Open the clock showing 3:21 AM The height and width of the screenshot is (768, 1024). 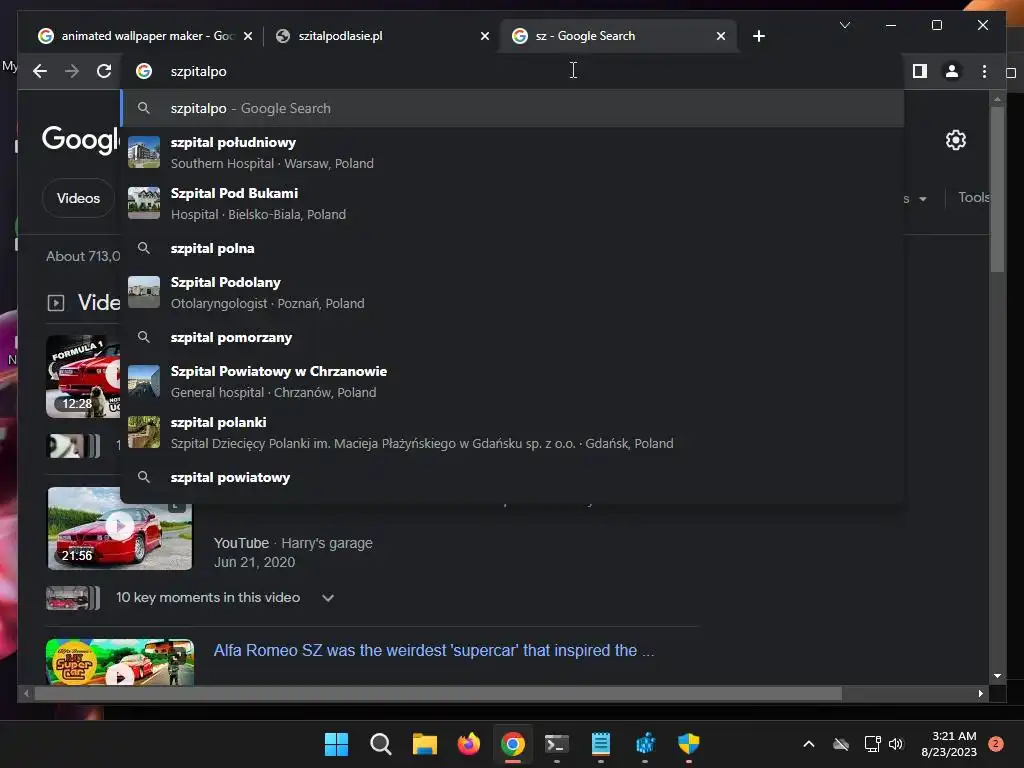click(949, 744)
